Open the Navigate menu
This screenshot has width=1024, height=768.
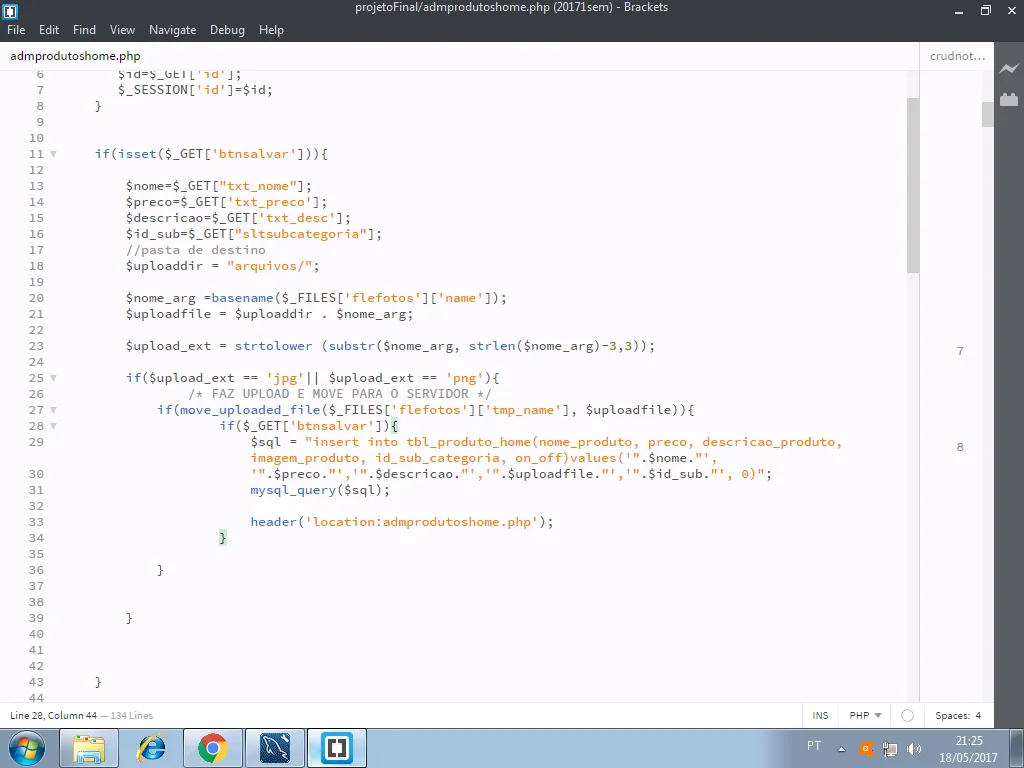tap(172, 30)
